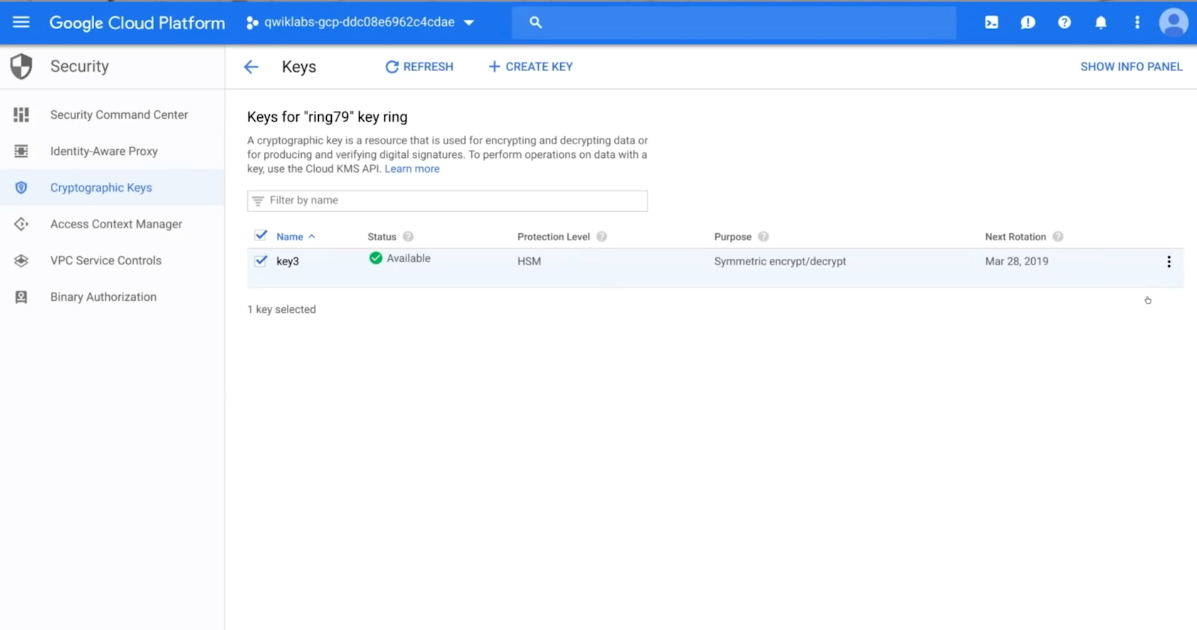Viewport: 1197px width, 630px height.
Task: Open the send feedback icon
Action: pyautogui.click(x=1028, y=22)
